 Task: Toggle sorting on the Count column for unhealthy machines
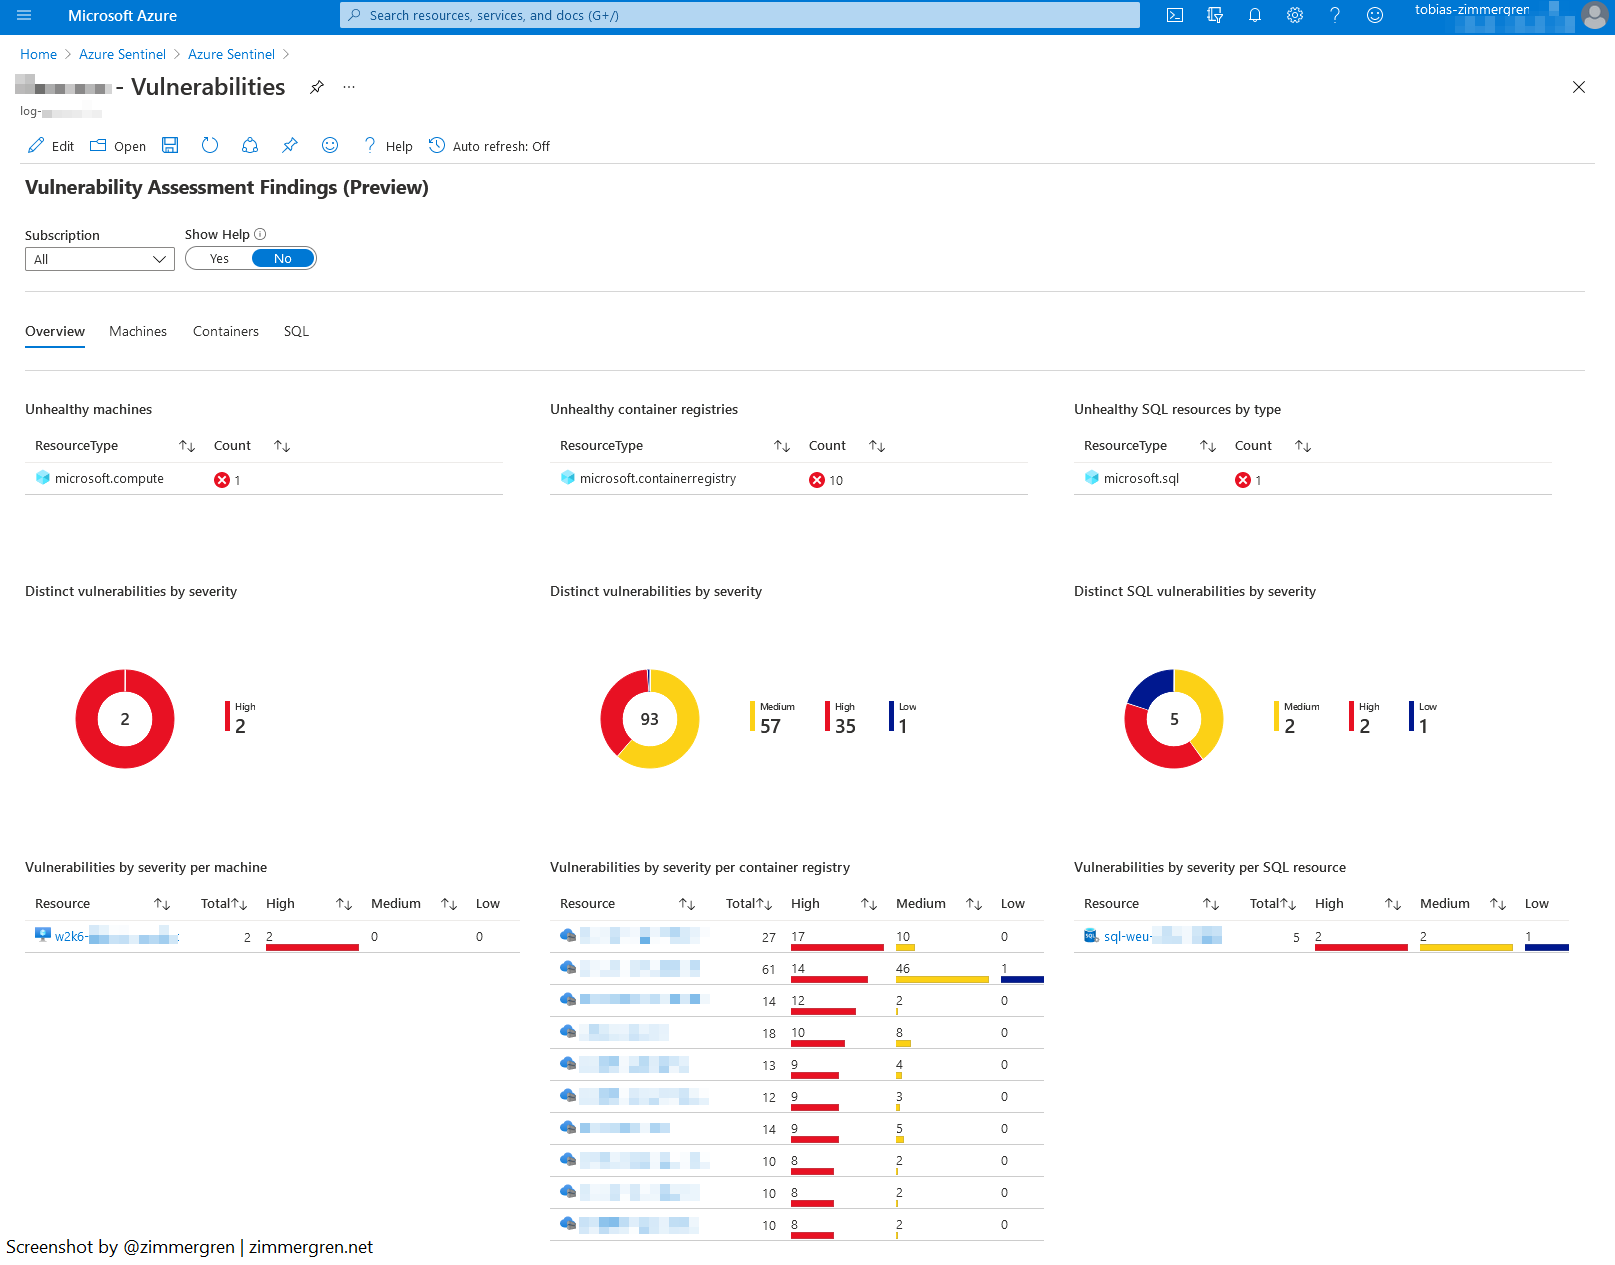coord(281,446)
